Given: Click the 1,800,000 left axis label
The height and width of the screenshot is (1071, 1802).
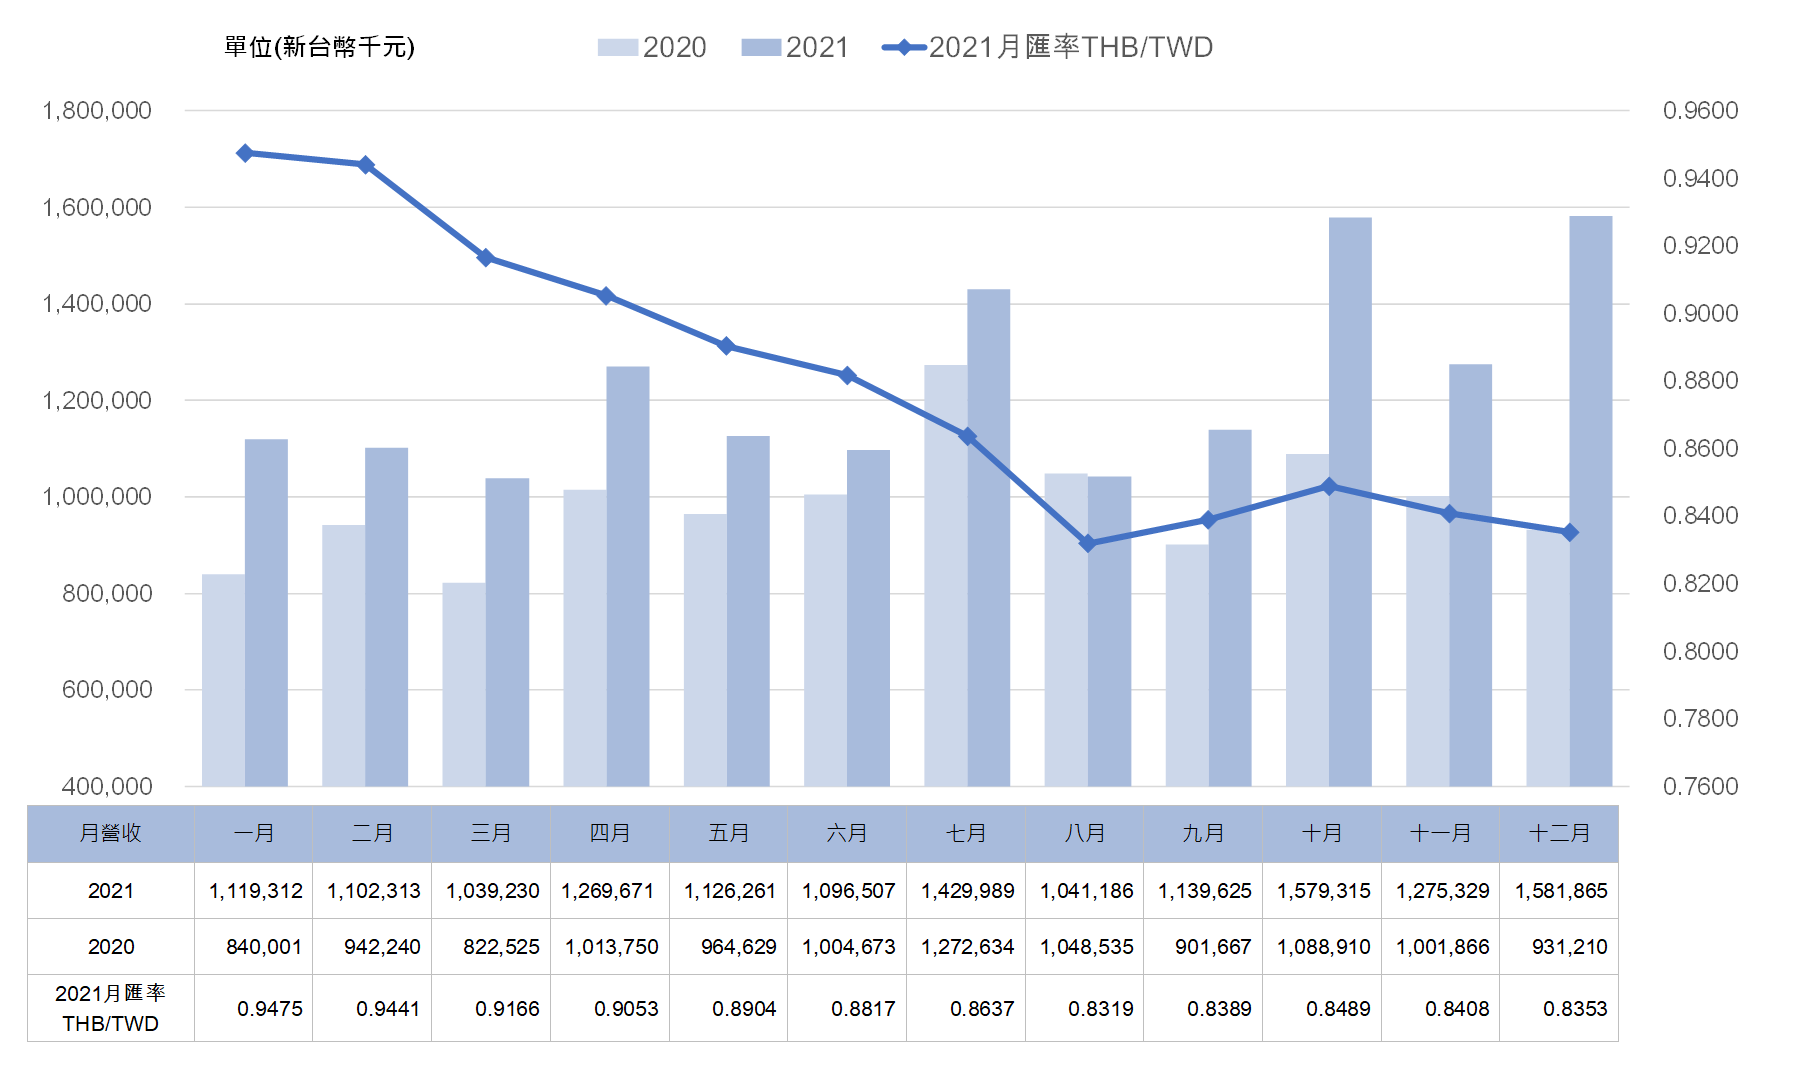Looking at the screenshot, I should (97, 111).
